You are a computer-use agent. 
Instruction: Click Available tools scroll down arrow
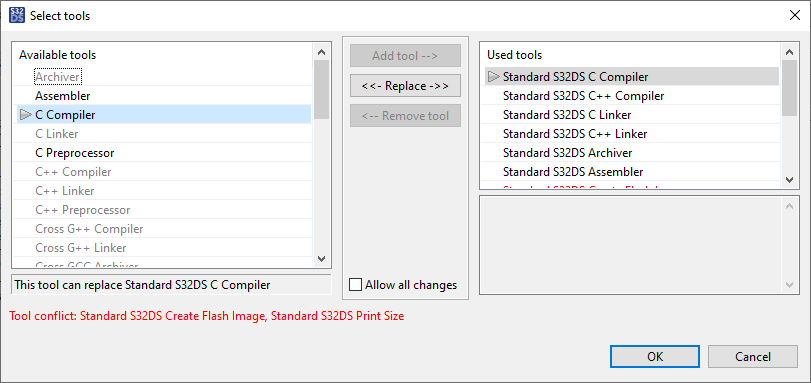pyautogui.click(x=321, y=258)
